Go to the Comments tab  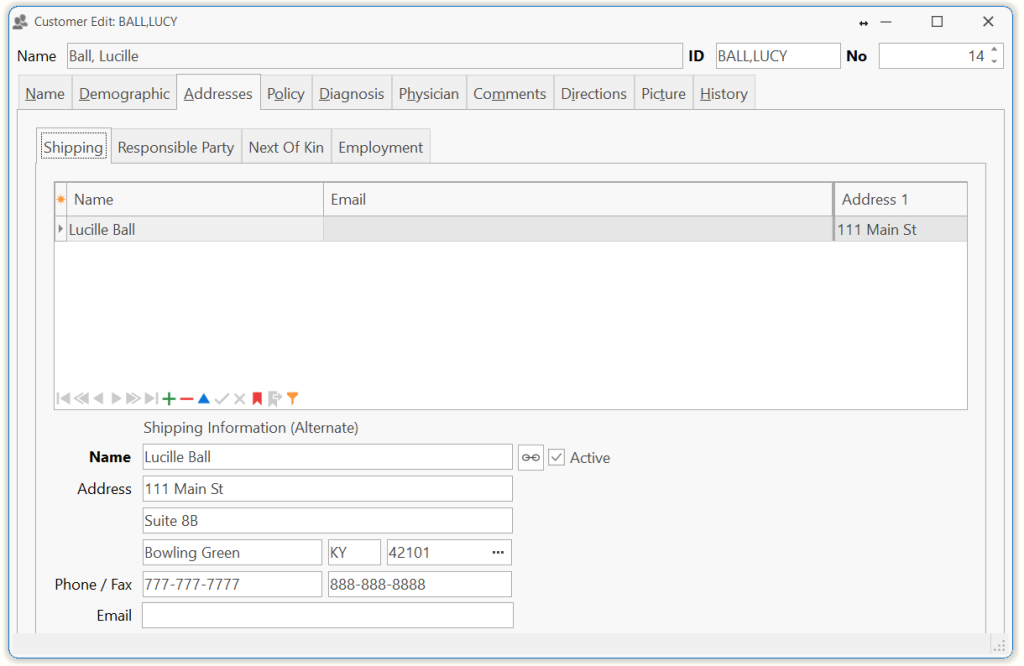[x=509, y=94]
